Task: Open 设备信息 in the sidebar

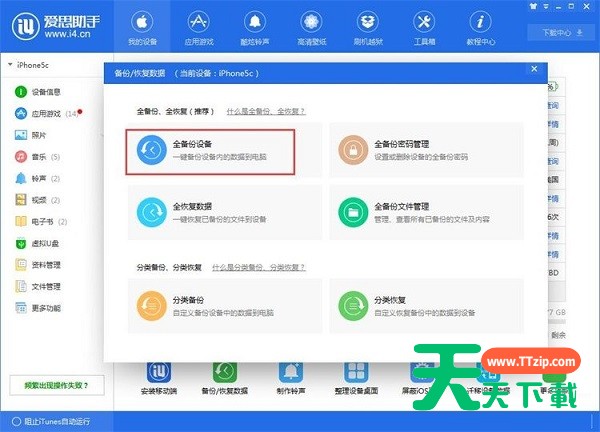Action: click(45, 92)
